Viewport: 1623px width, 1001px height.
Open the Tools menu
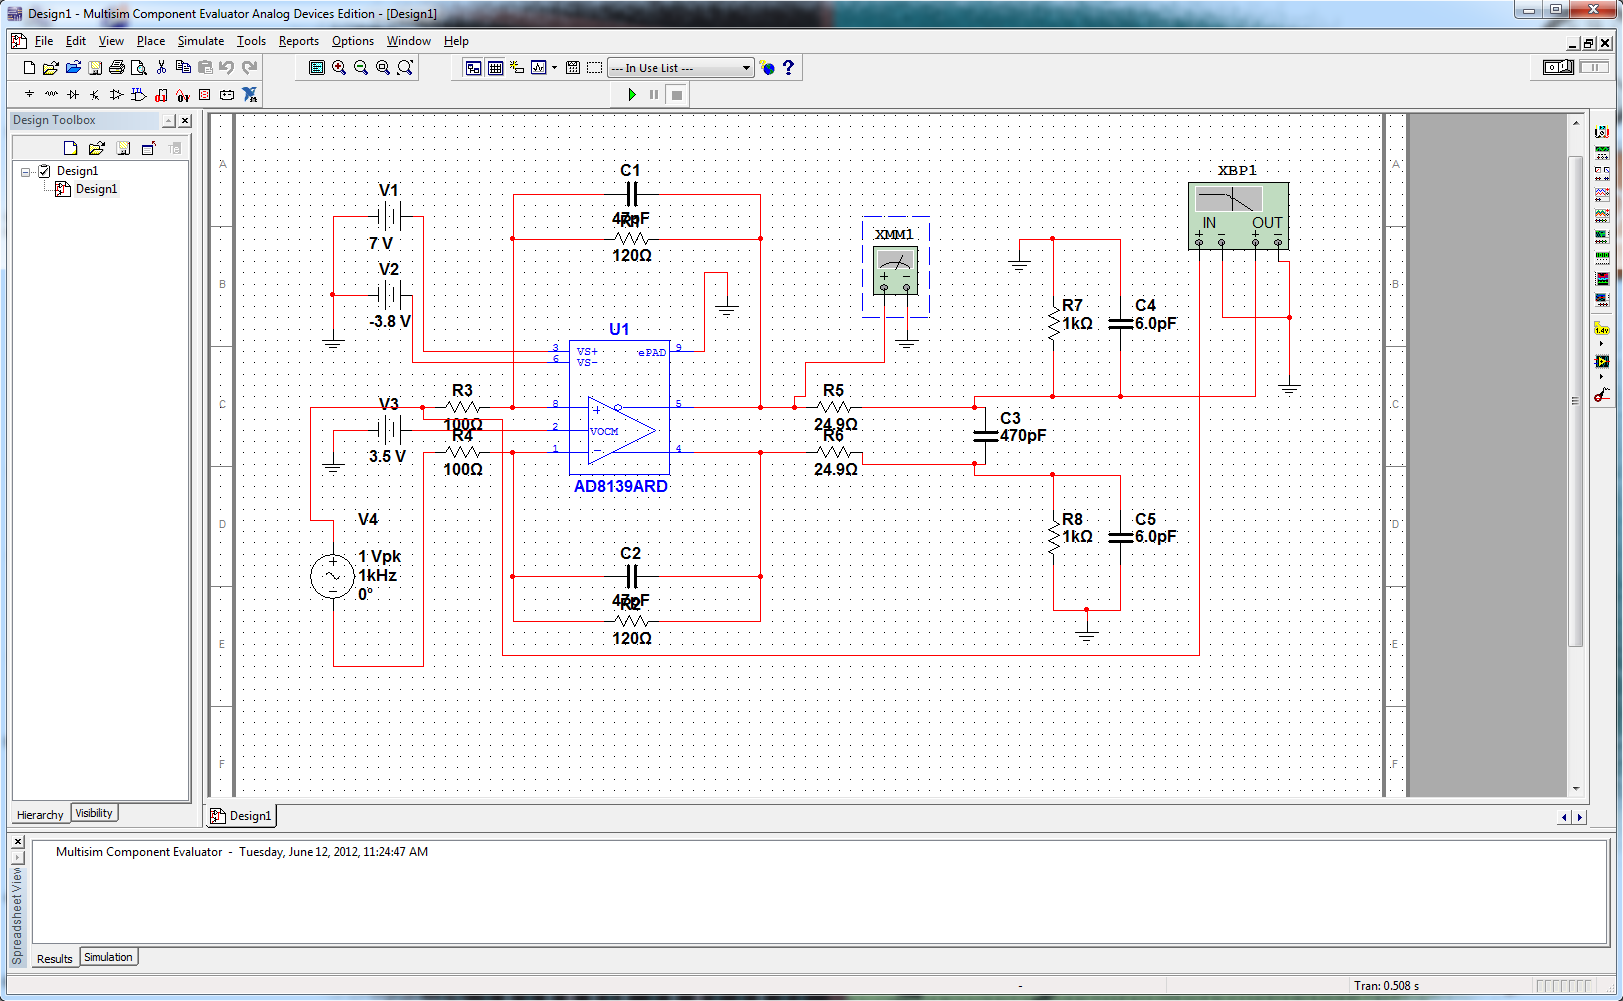pyautogui.click(x=251, y=41)
